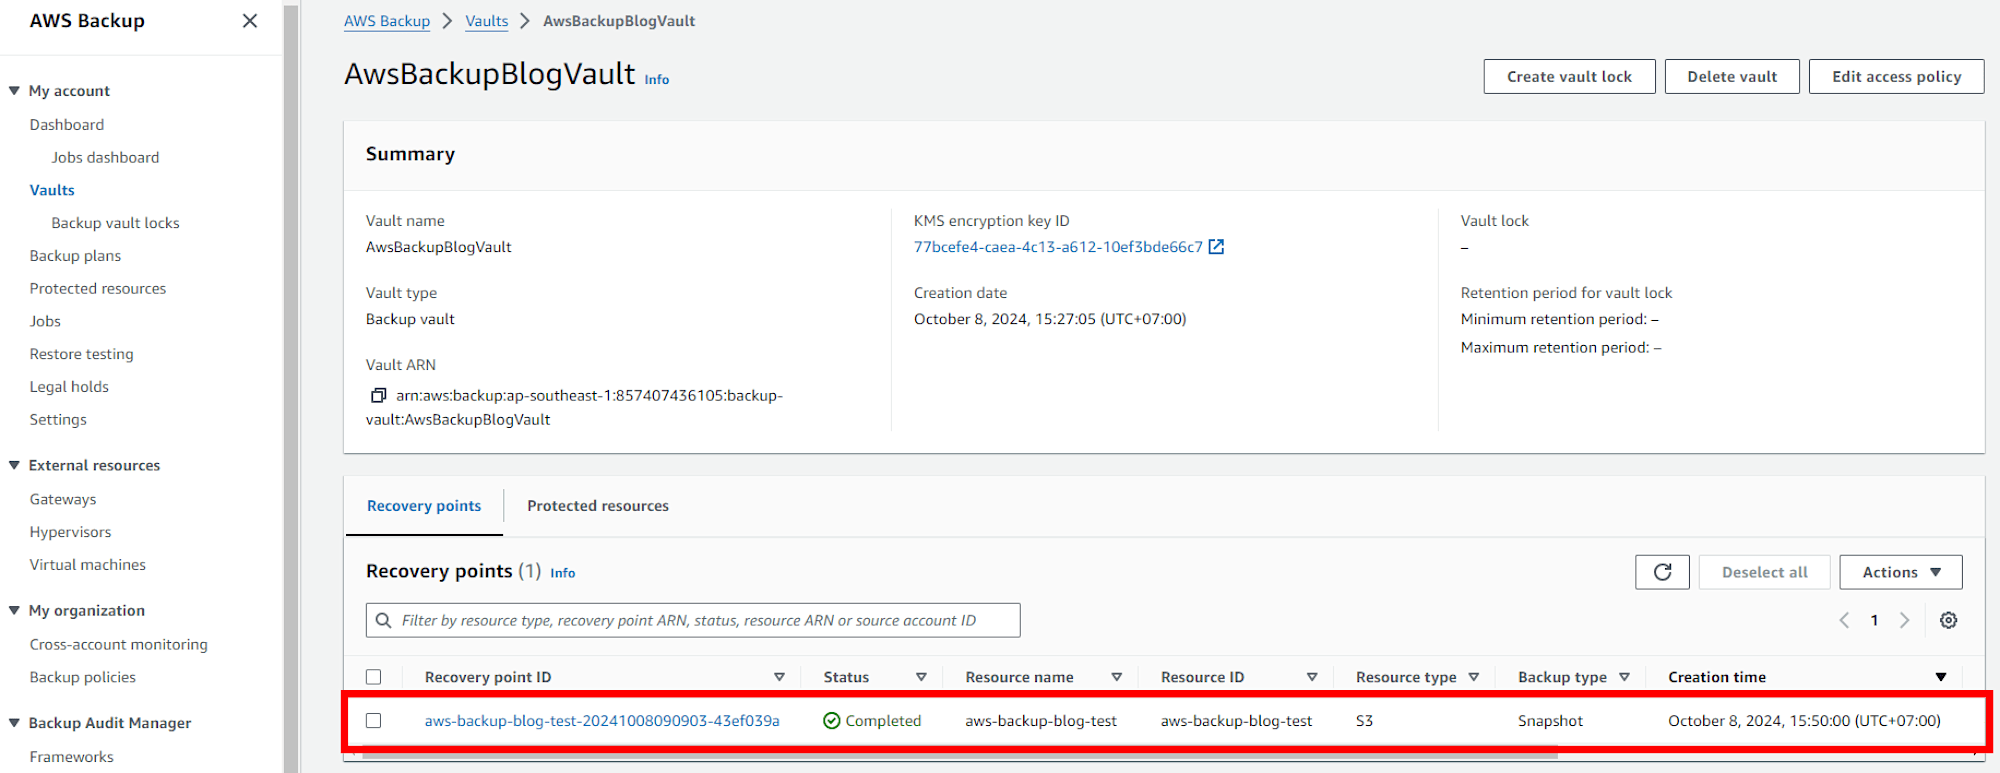Click the page number 1 indicator
The image size is (2000, 773).
click(x=1874, y=620)
